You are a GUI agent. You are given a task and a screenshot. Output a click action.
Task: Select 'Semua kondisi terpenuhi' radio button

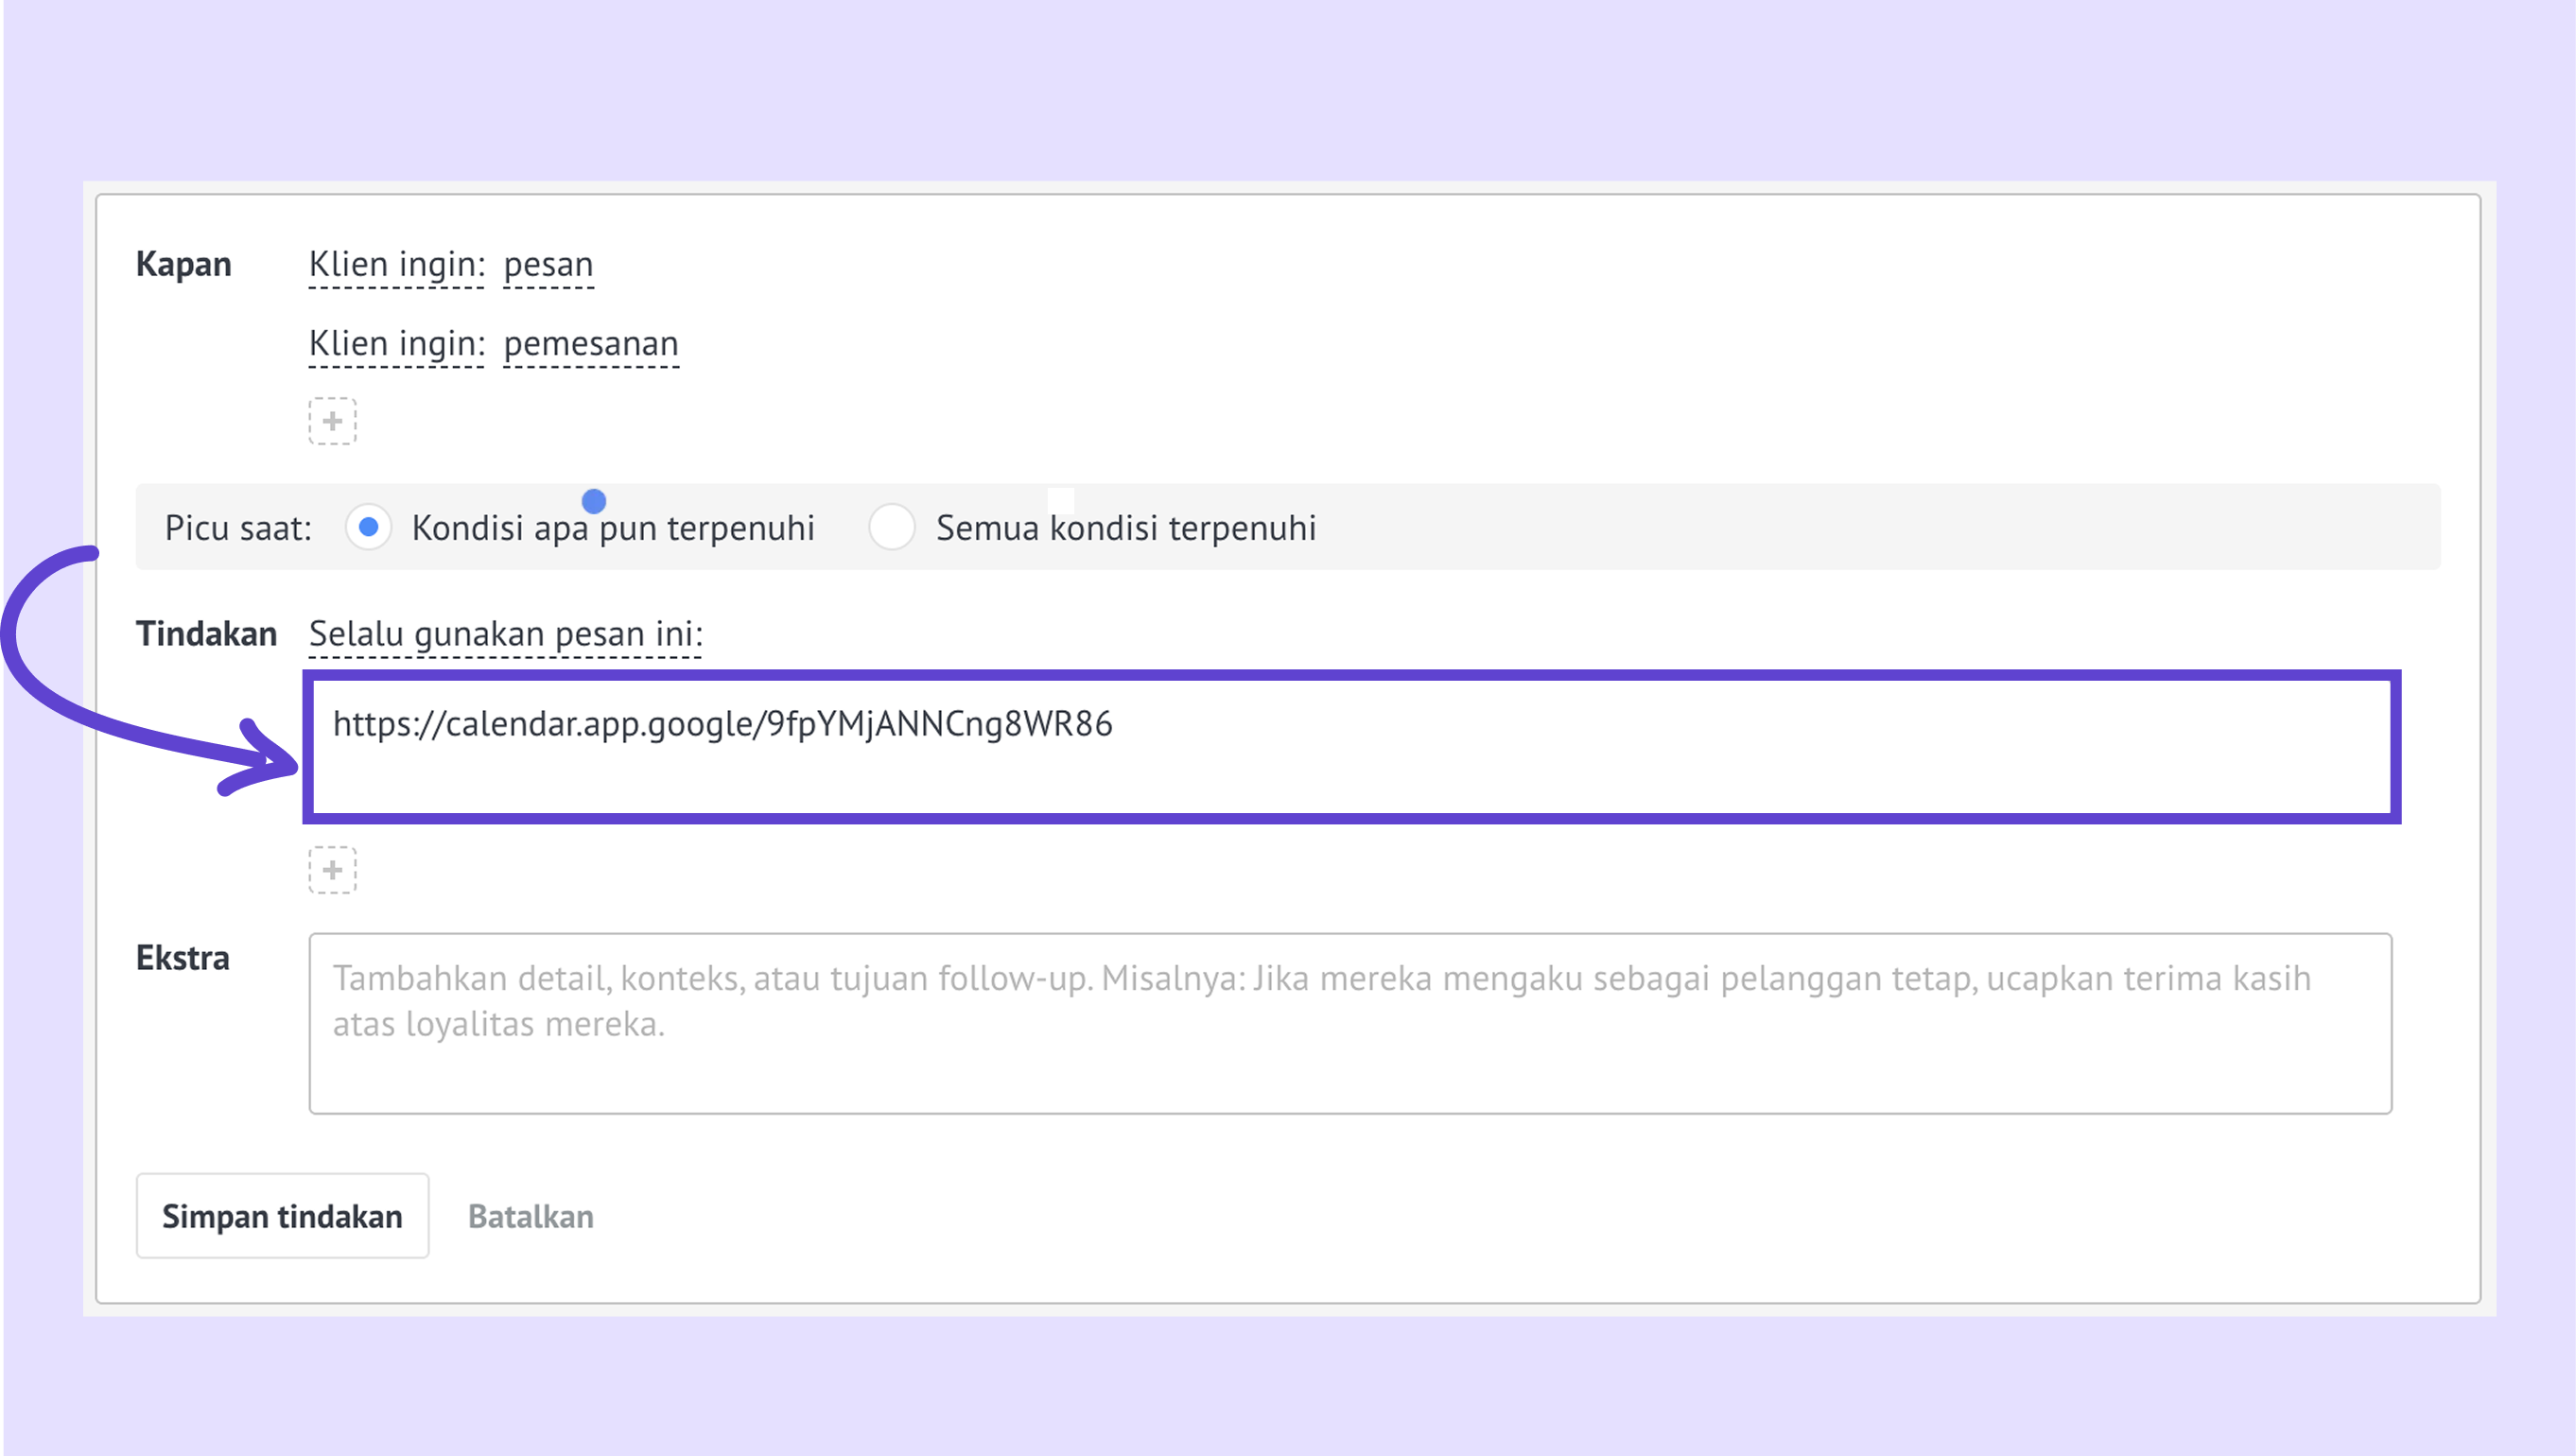[x=891, y=527]
